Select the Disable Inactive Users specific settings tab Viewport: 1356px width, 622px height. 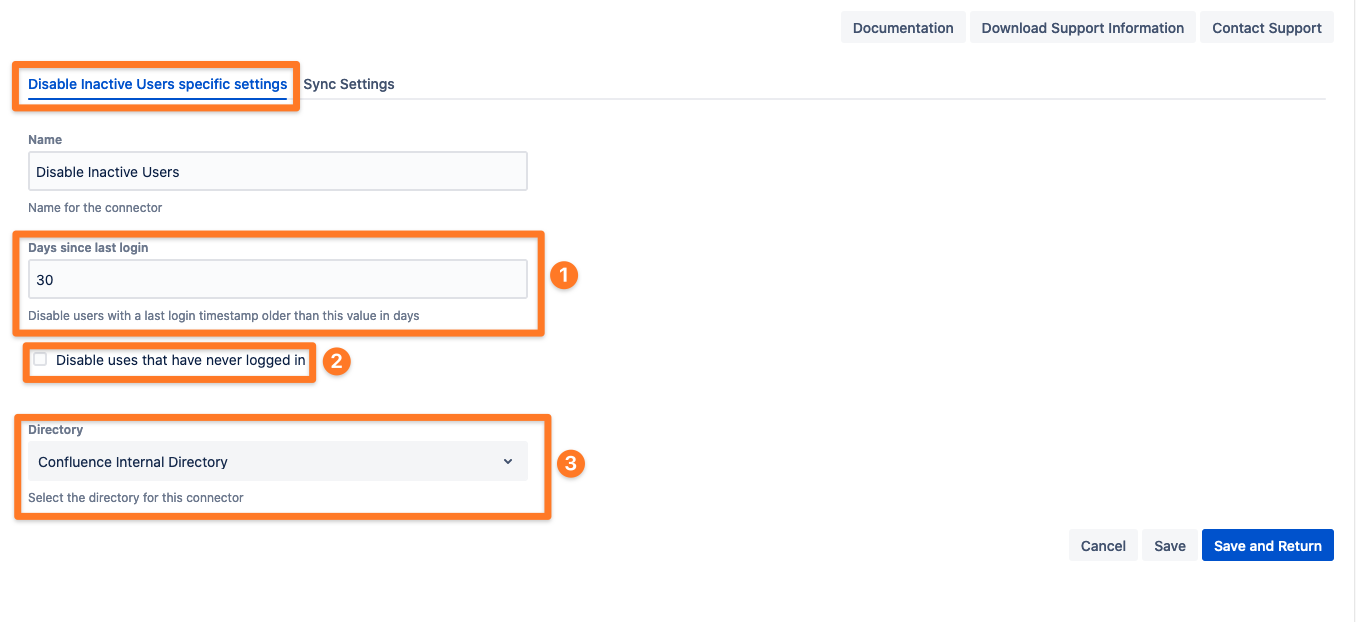coord(155,84)
